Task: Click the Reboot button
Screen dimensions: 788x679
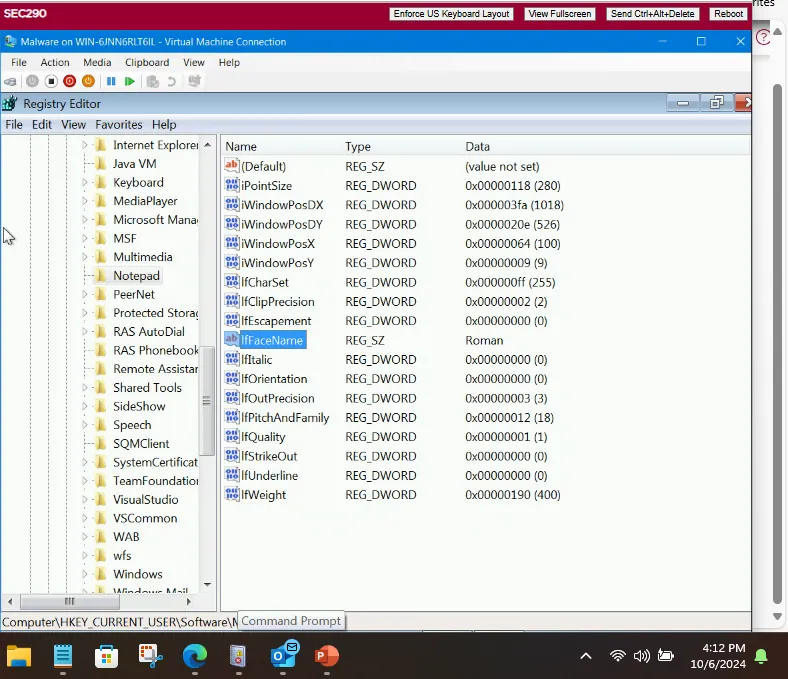Action: [x=728, y=14]
